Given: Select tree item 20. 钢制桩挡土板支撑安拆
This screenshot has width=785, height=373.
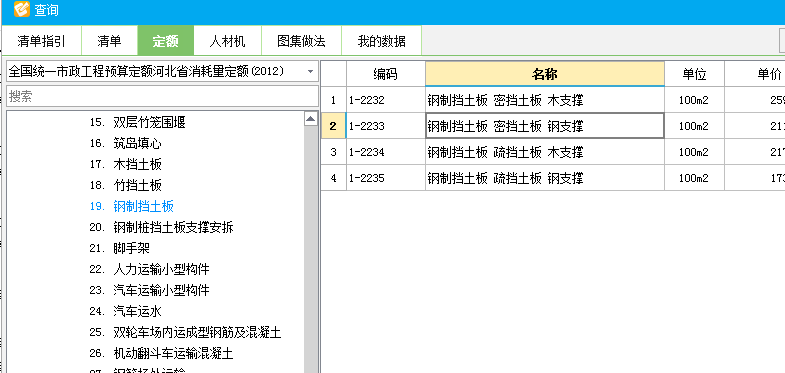Looking at the screenshot, I should [161, 227].
